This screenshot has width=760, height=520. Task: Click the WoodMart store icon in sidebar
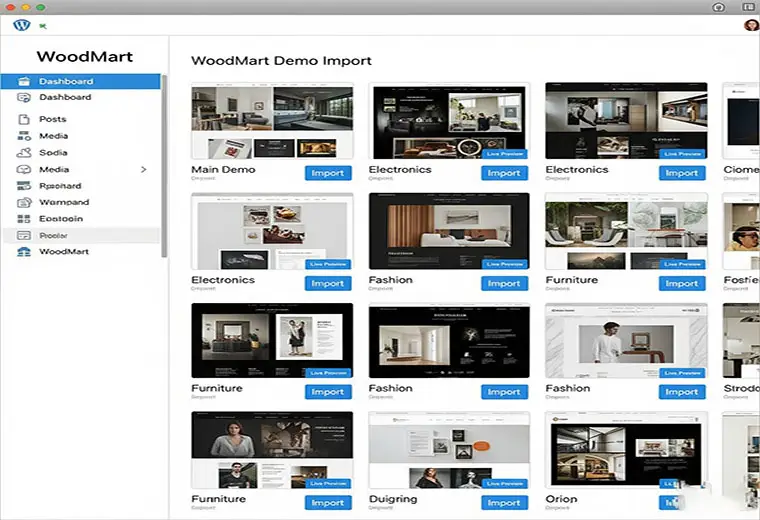coord(24,252)
